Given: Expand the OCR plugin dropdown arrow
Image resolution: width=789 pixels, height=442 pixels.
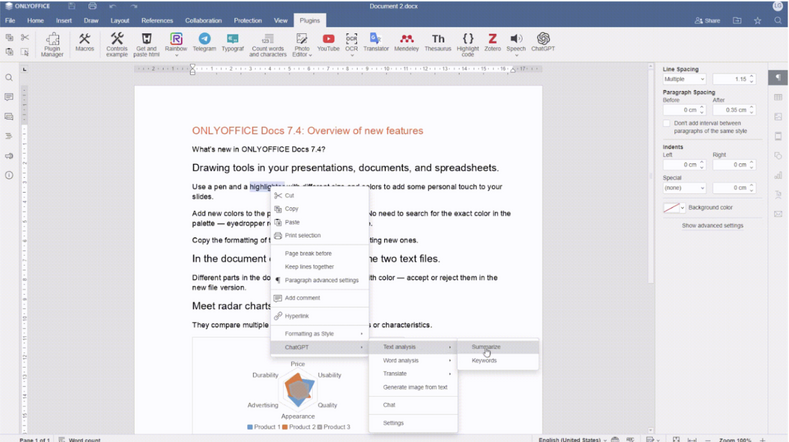Looking at the screenshot, I should tap(351, 55).
